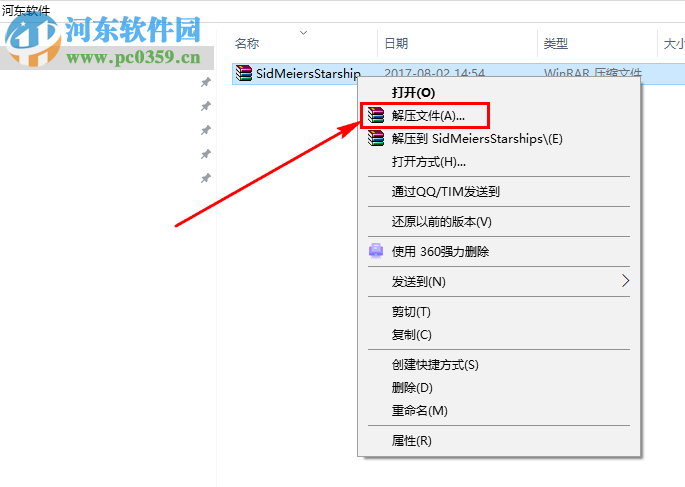Click the WinRAR icon beside 解压文件(A)...
This screenshot has height=487, width=685.
376,115
